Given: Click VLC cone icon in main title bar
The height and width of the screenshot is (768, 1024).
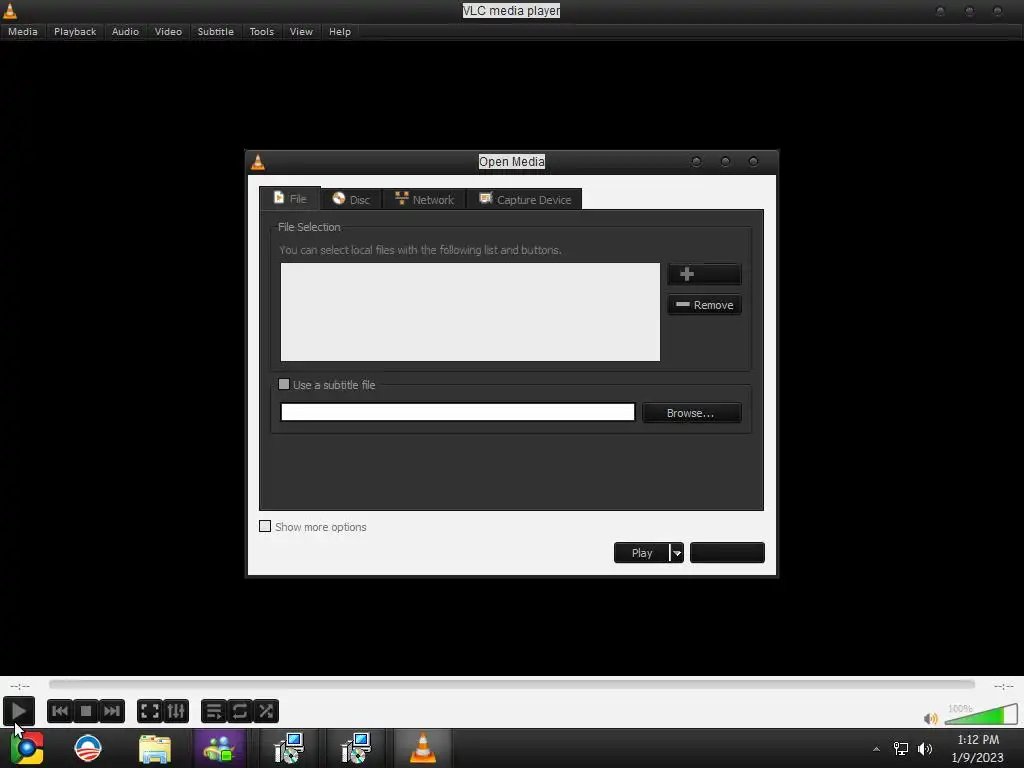Looking at the screenshot, I should coord(10,10).
